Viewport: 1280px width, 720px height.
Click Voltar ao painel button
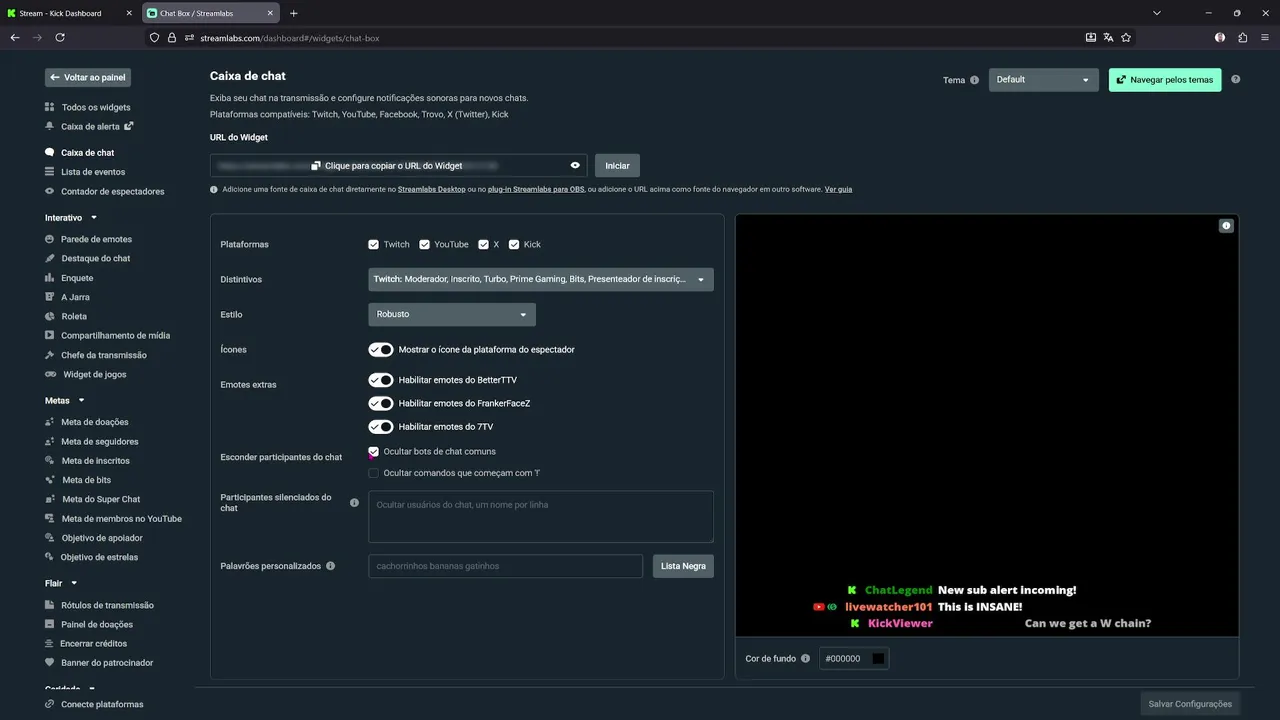(x=88, y=77)
